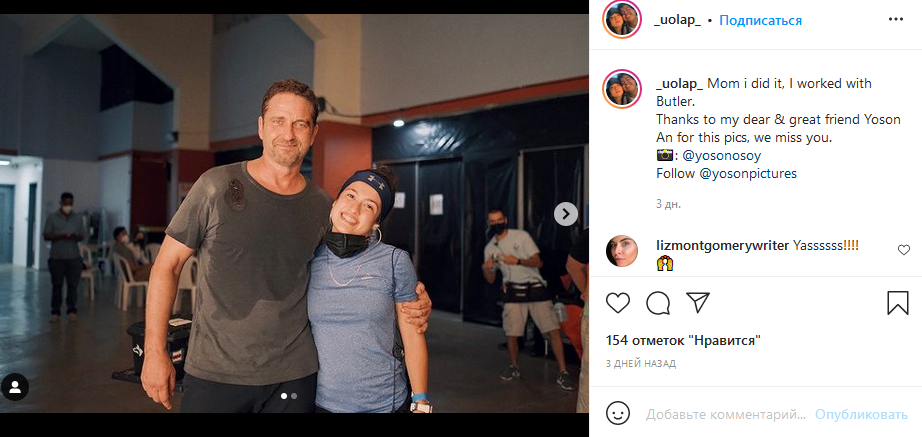This screenshot has width=922, height=437.
Task: Open _uolap_ profile picture in the post header
Action: [622, 20]
